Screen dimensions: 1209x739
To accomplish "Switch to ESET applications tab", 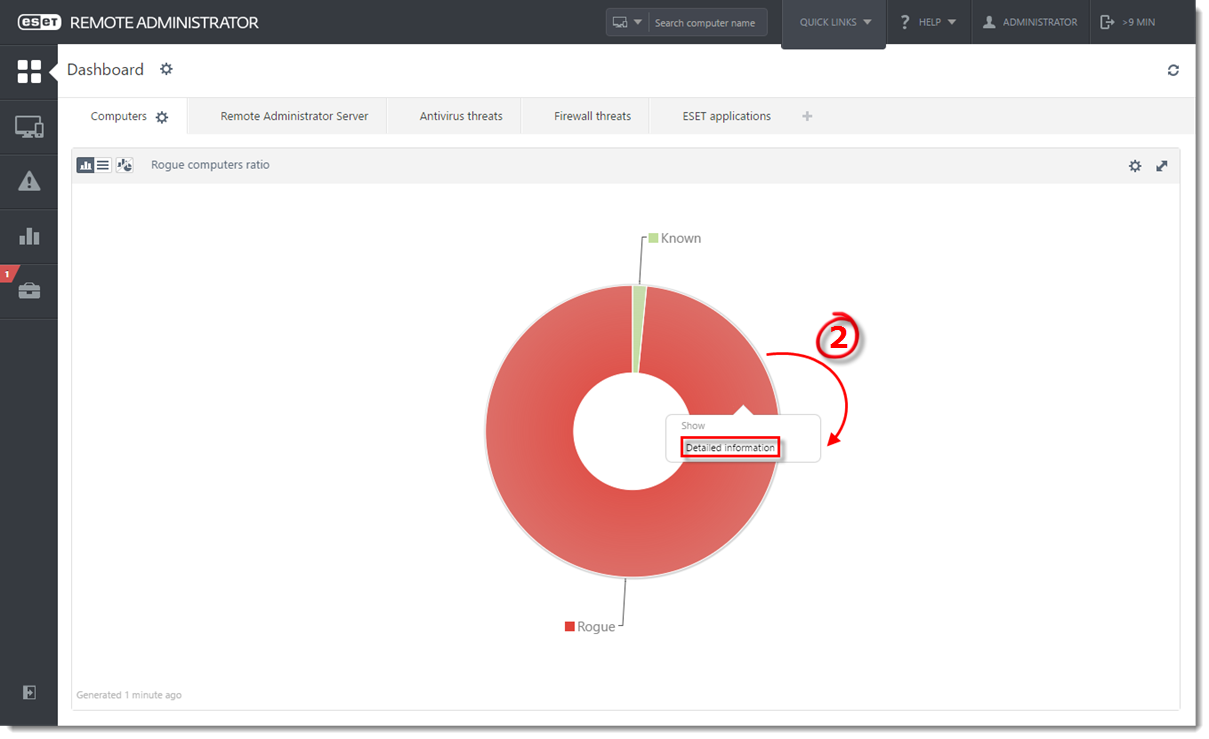I will (x=726, y=116).
